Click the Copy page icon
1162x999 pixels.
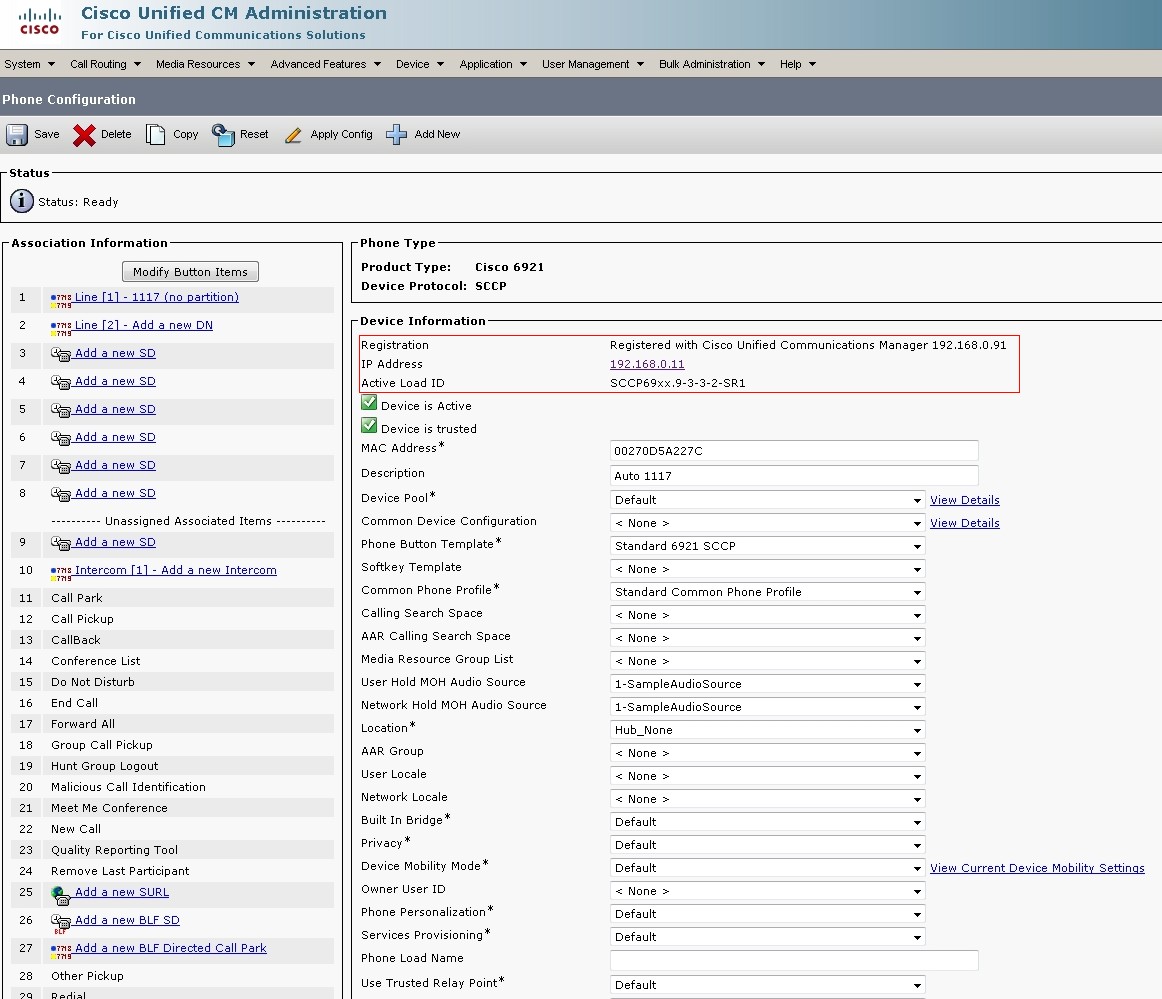(x=155, y=134)
